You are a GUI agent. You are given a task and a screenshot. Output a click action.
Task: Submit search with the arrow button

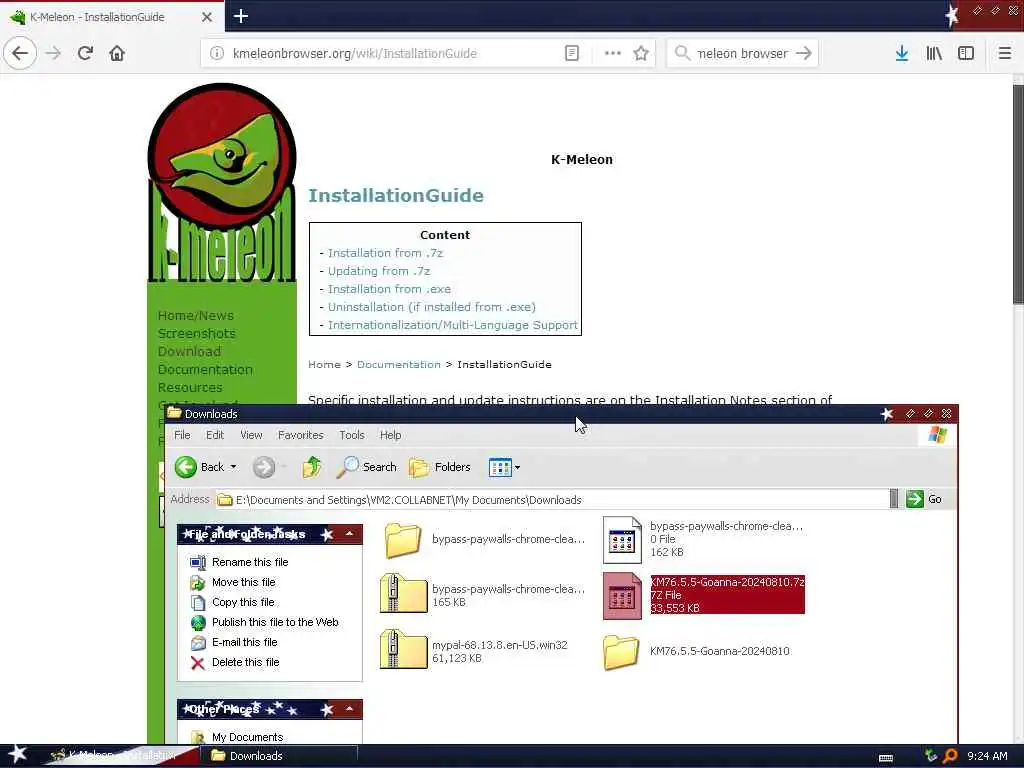click(x=804, y=53)
